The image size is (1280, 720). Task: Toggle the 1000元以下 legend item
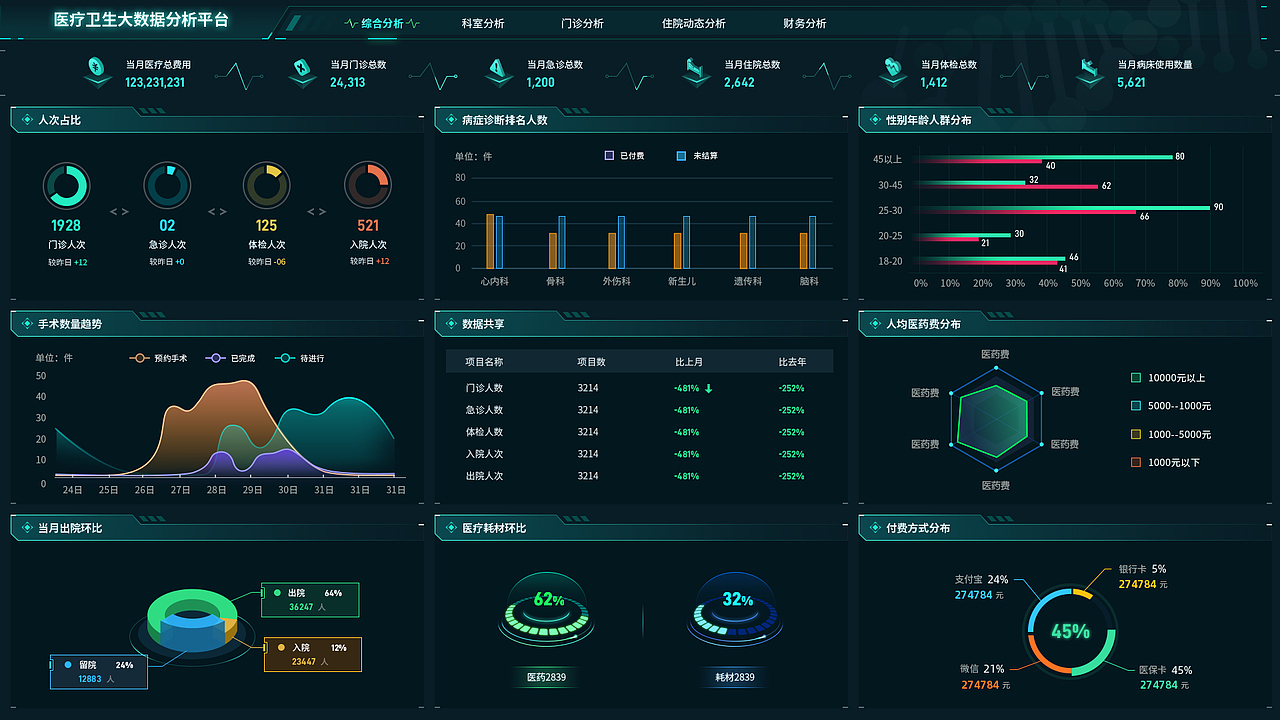click(x=1165, y=462)
